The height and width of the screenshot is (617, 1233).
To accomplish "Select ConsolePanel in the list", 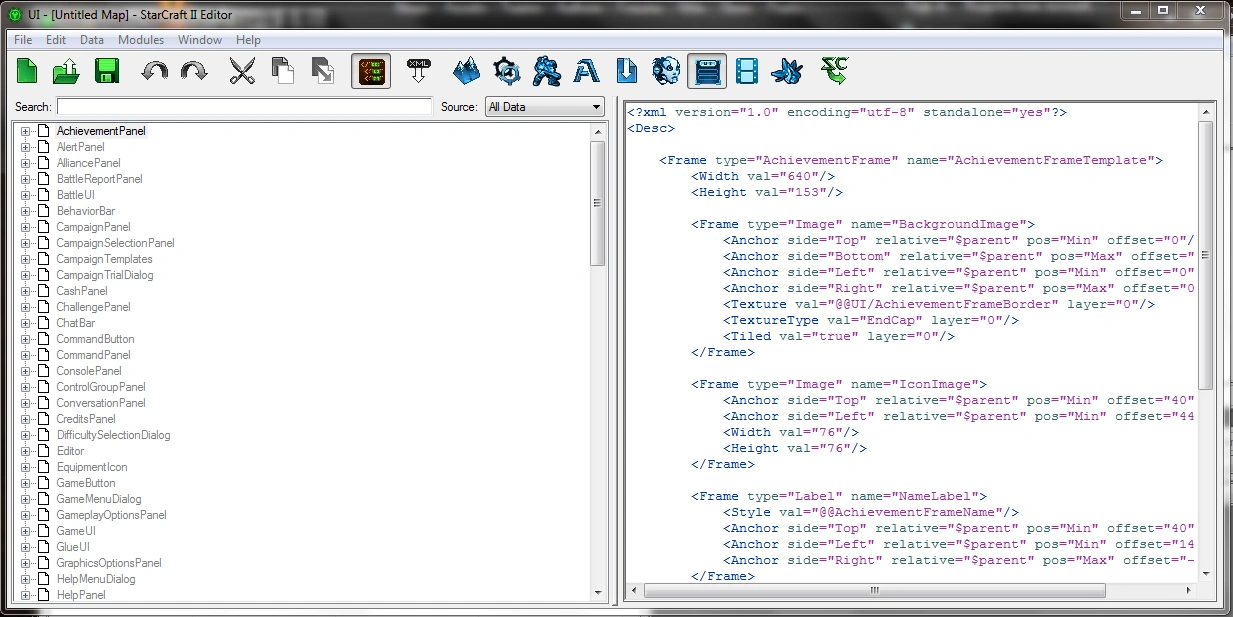I will tap(89, 371).
